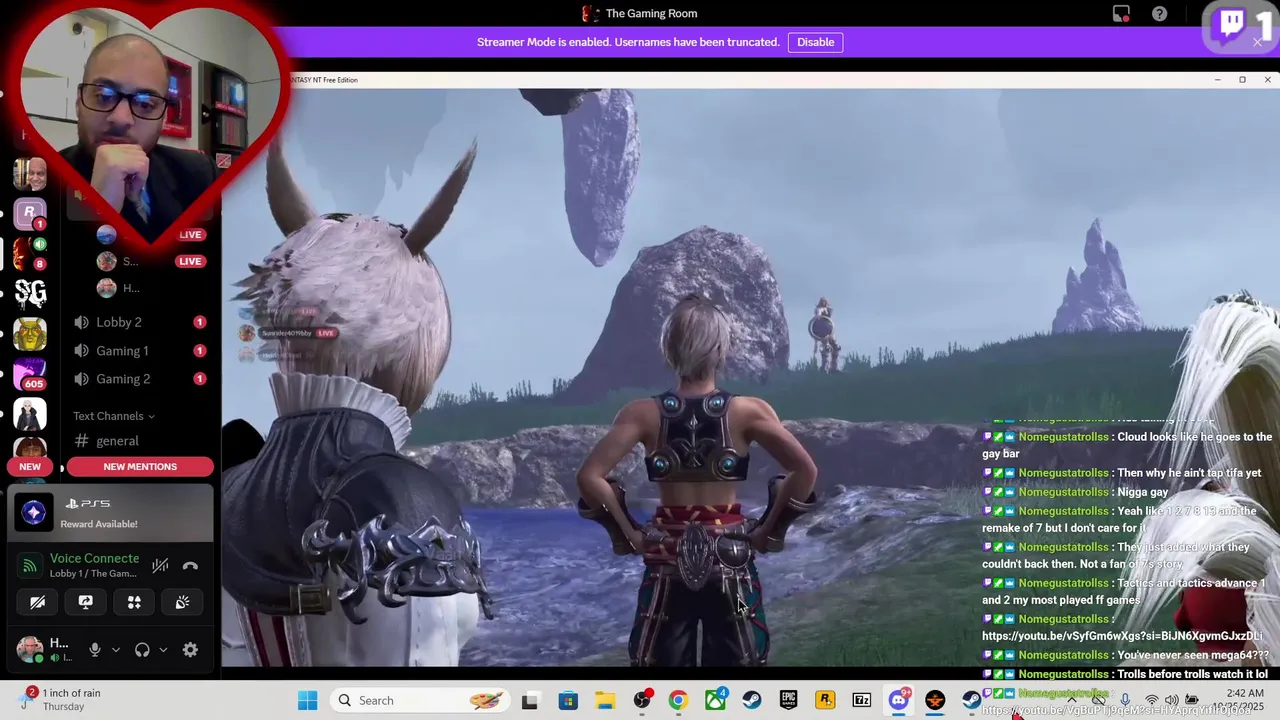Image resolution: width=1280 pixels, height=720 pixels.
Task: Click user 'S...' streaming LIVE
Action: pos(150,261)
